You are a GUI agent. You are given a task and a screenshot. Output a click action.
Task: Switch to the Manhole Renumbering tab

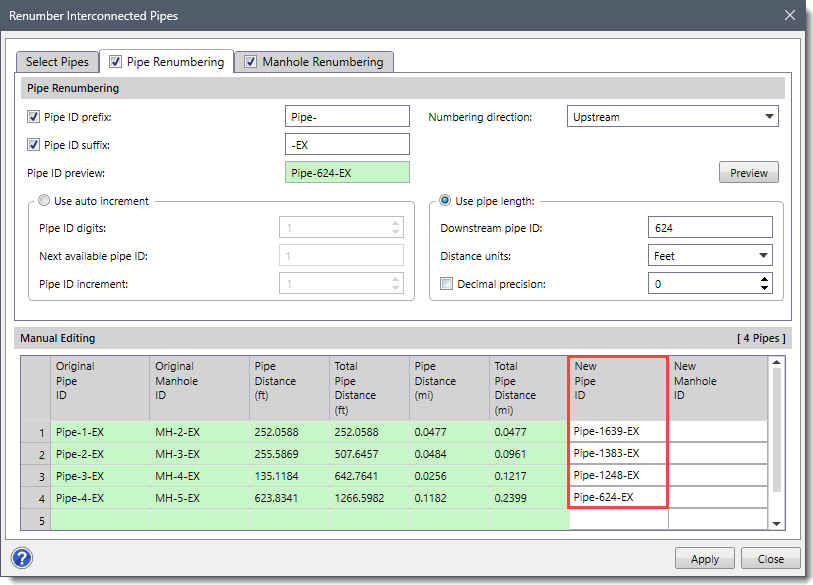[x=313, y=62]
